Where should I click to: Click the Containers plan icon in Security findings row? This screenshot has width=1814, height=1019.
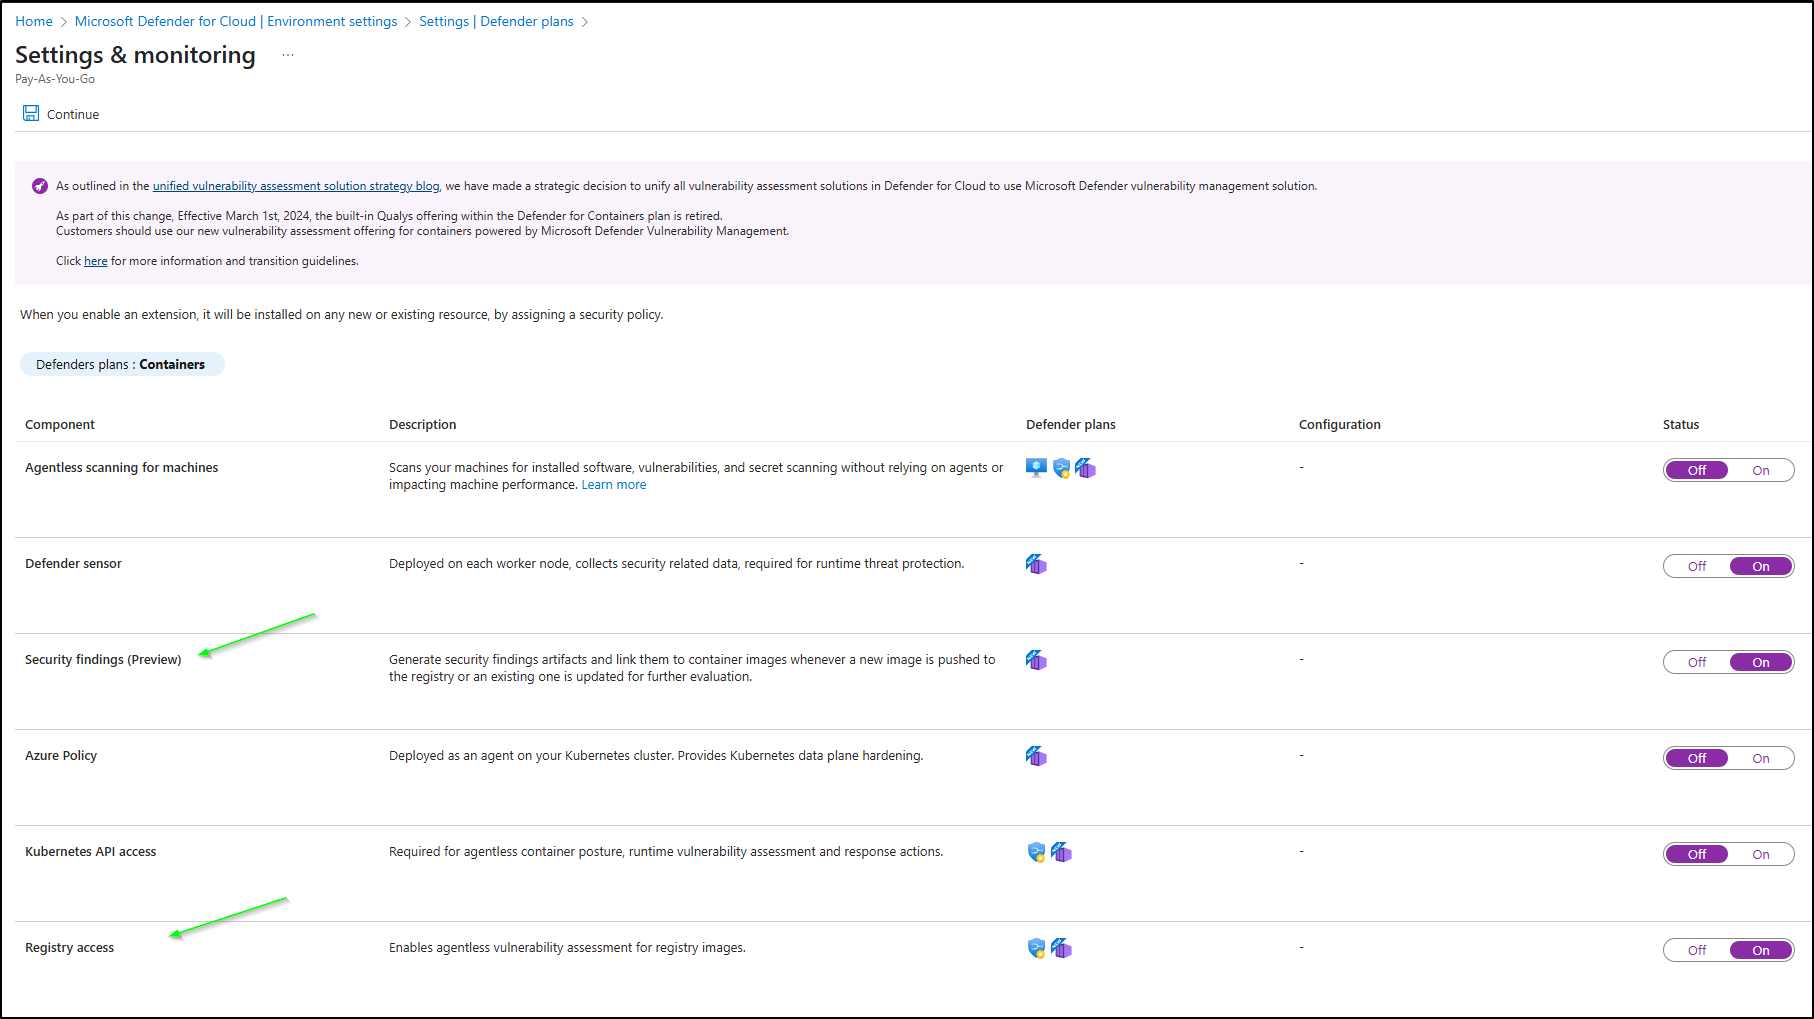tap(1036, 660)
